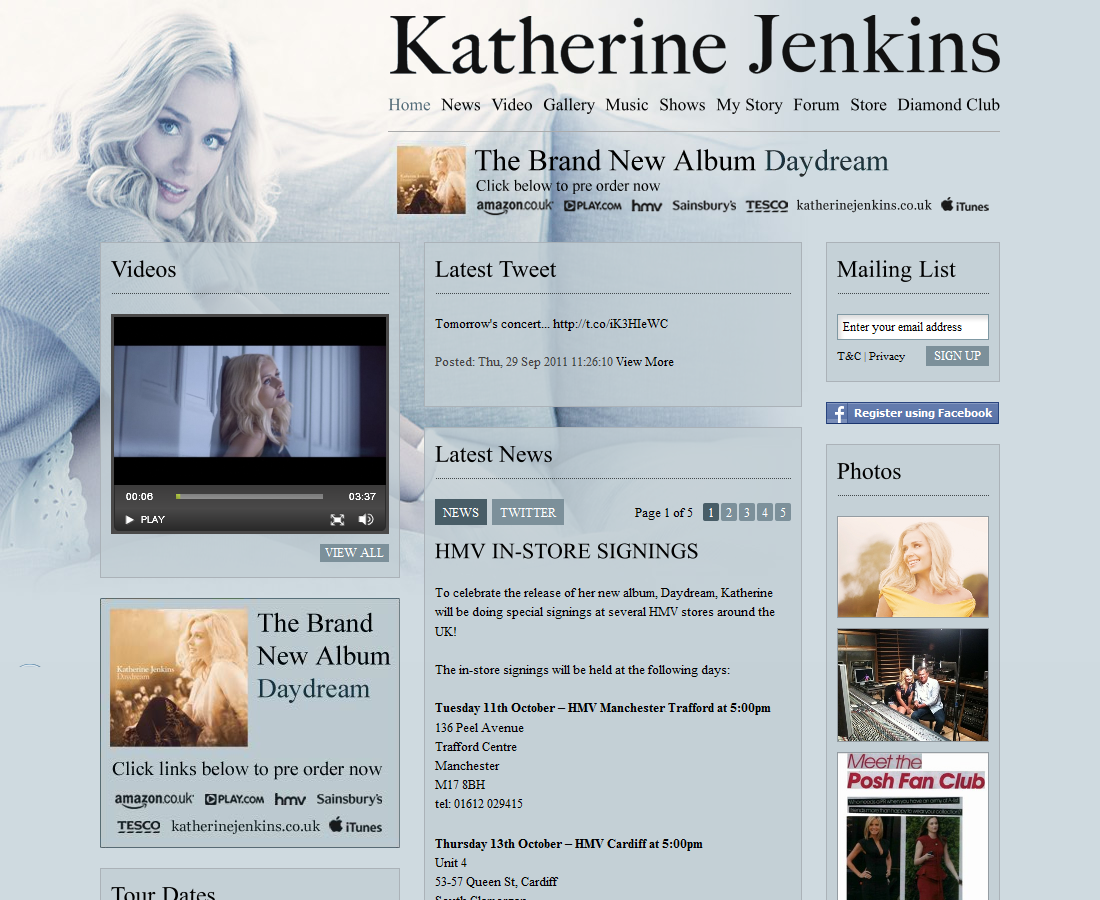
Task: Click Register using Facebook button
Action: [x=913, y=413]
